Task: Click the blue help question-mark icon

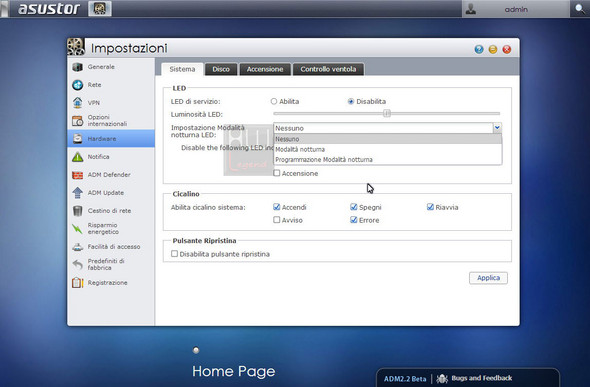Action: (479, 49)
